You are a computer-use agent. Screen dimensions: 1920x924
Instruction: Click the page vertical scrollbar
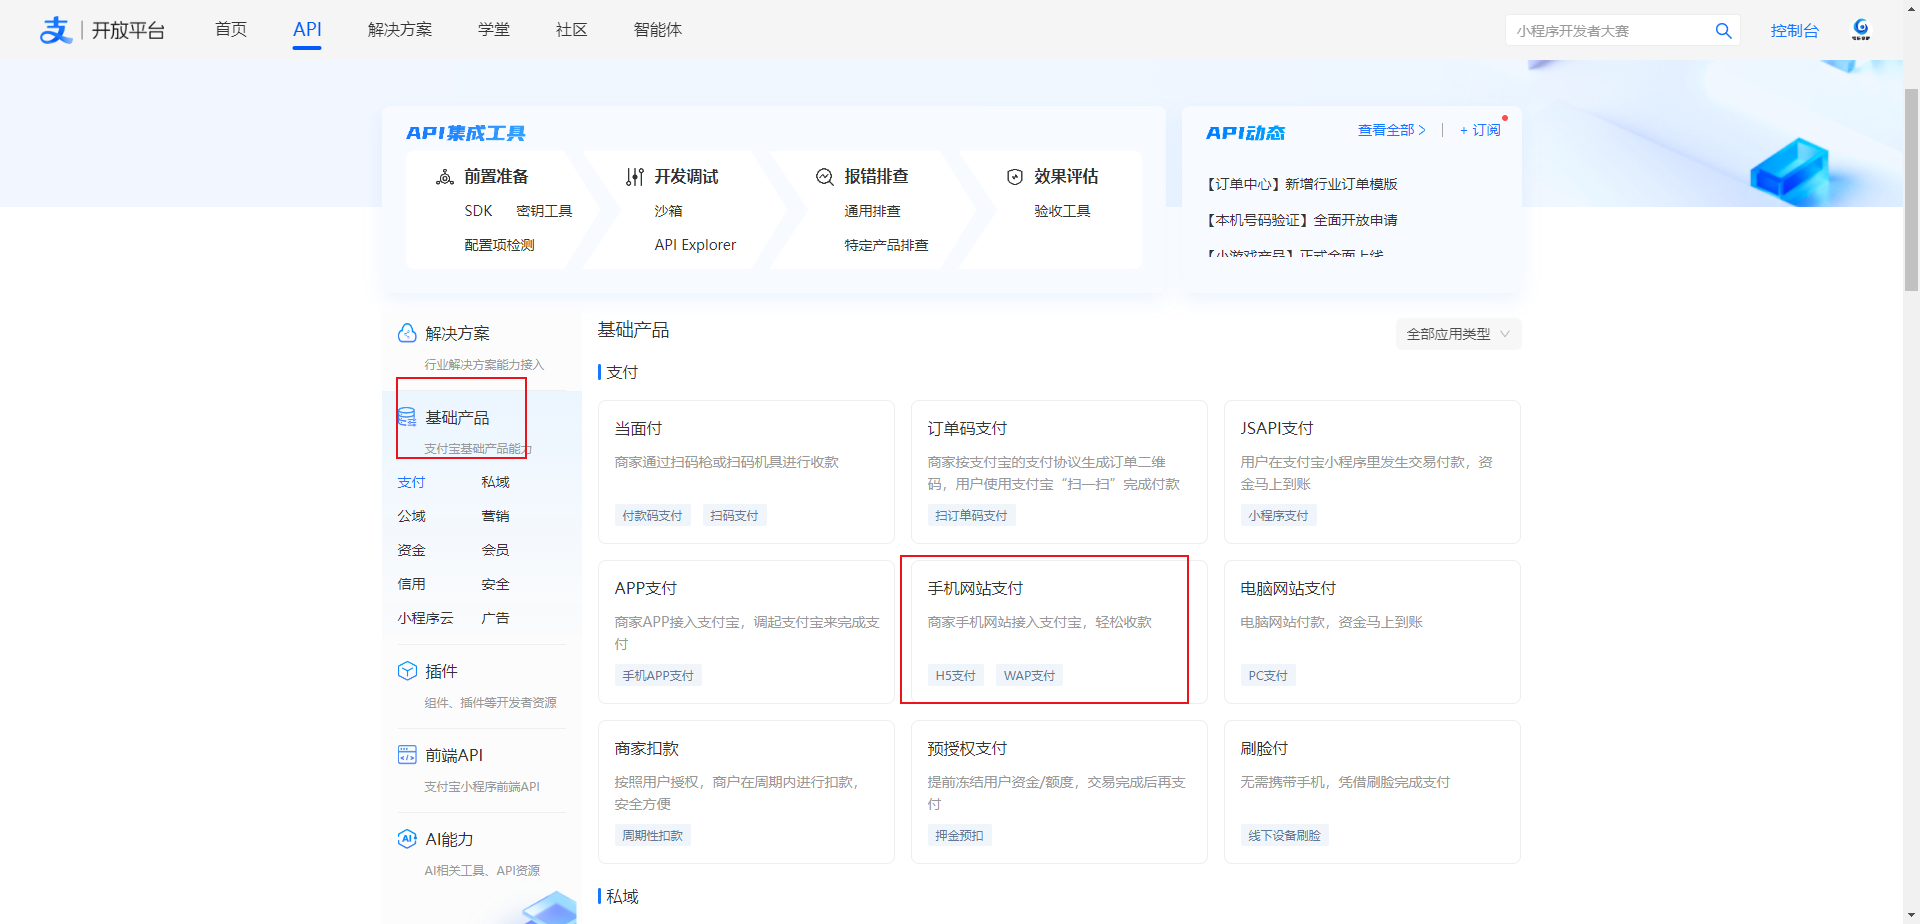click(1911, 190)
